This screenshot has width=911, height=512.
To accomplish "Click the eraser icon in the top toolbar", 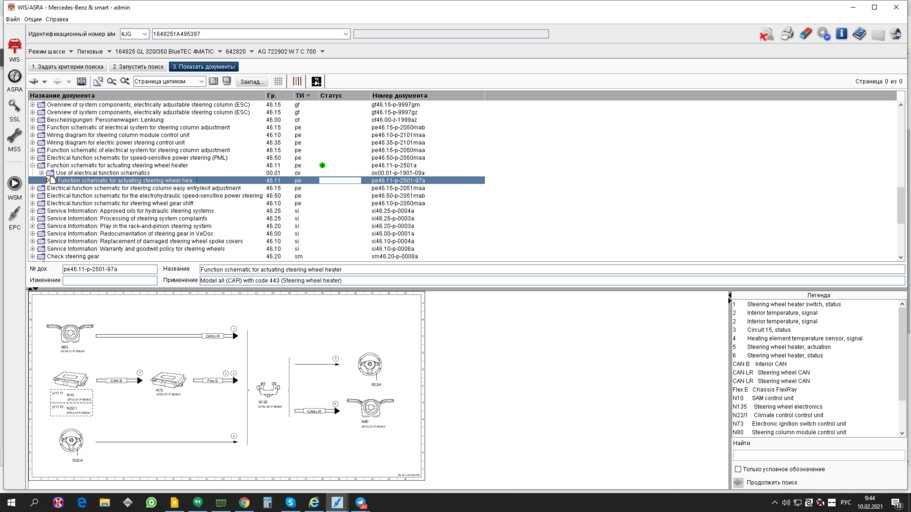I will [805, 34].
